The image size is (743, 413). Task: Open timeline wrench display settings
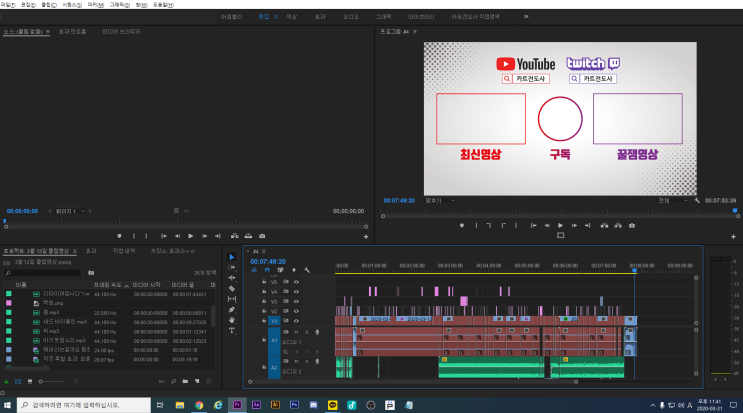coord(307,270)
